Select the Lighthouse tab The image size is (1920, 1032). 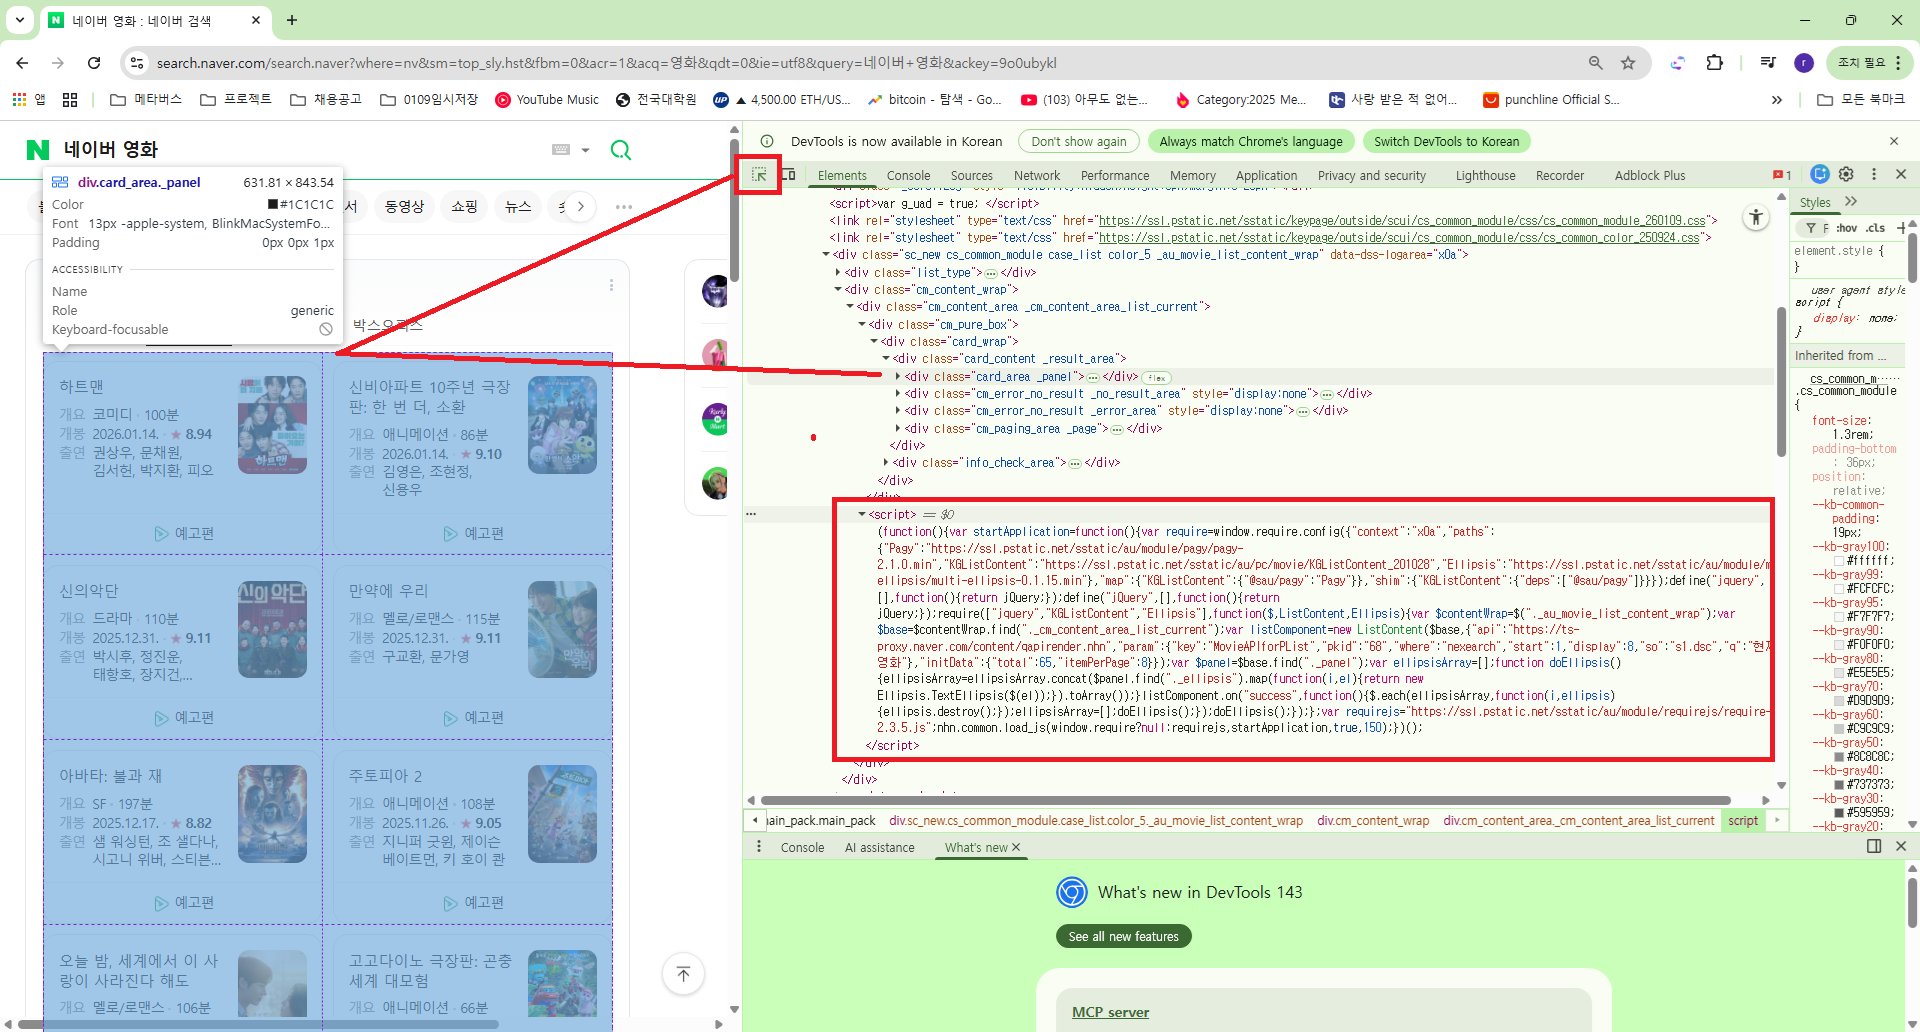(1485, 175)
